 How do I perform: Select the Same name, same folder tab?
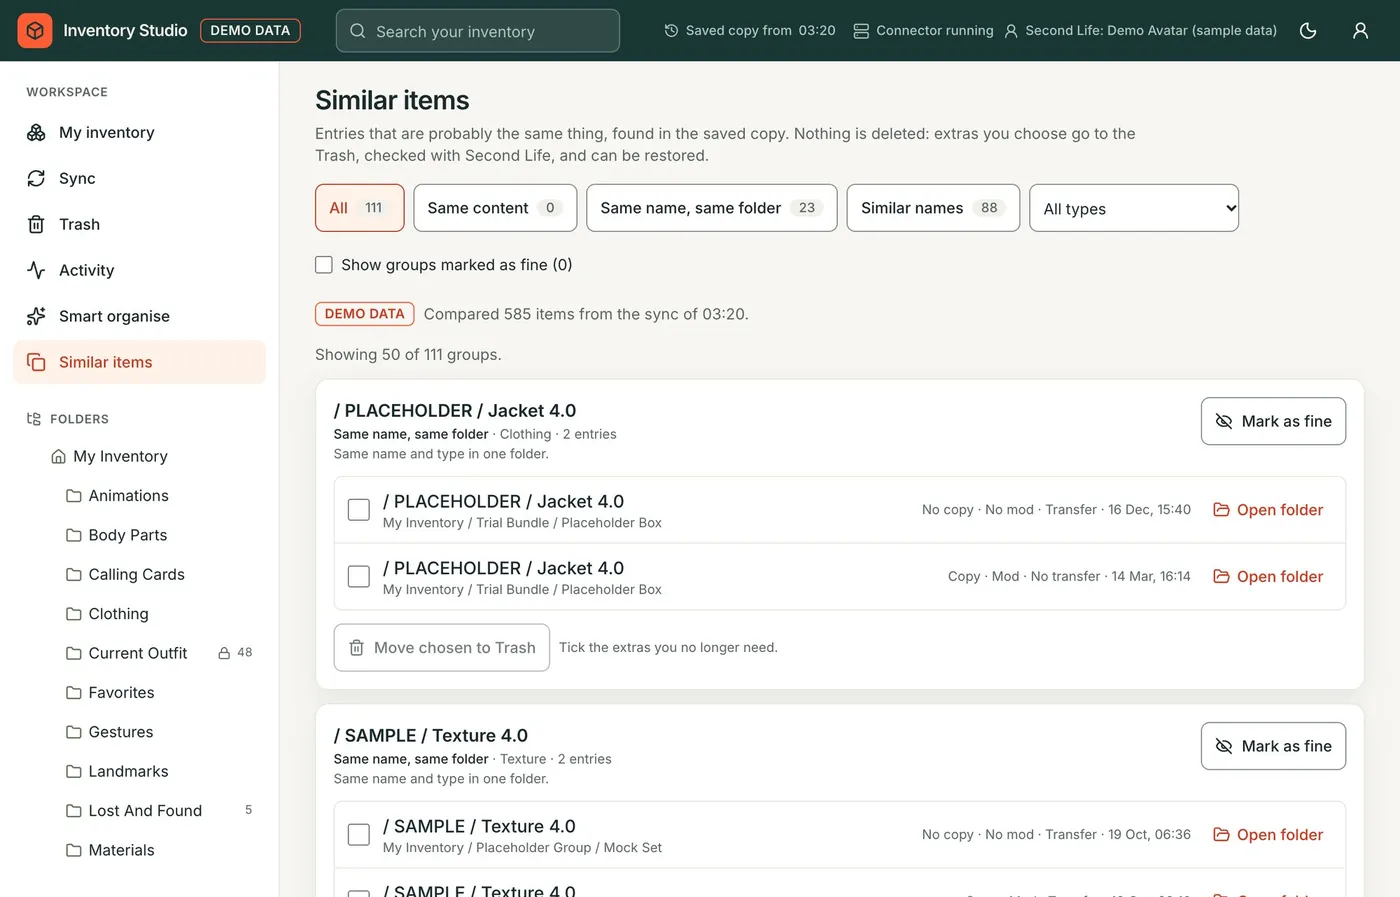point(712,208)
